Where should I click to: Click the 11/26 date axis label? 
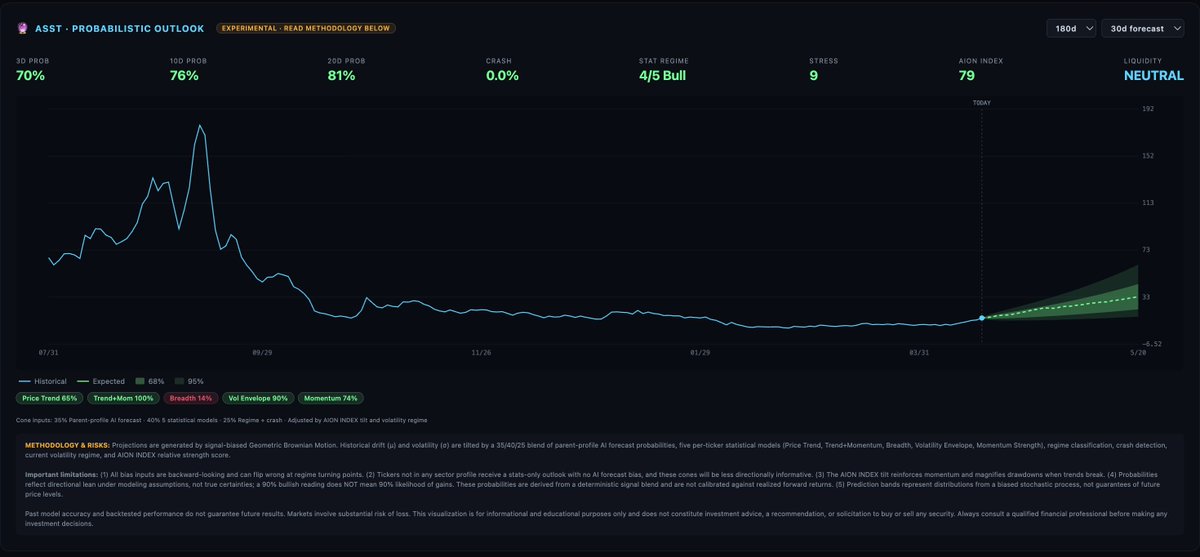(x=481, y=352)
